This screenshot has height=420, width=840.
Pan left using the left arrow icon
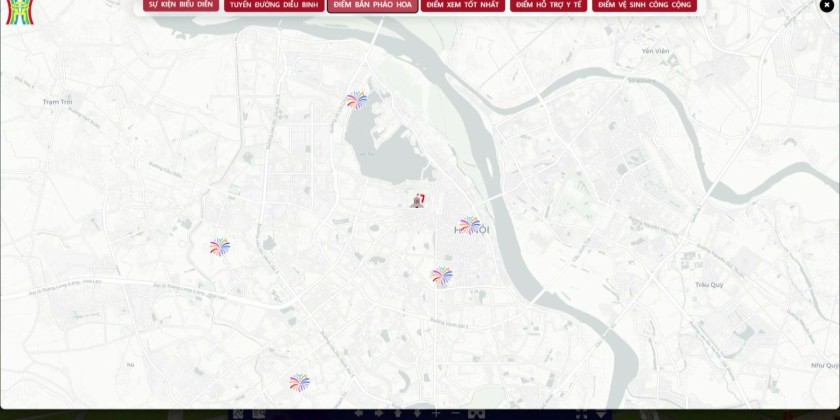click(x=359, y=414)
